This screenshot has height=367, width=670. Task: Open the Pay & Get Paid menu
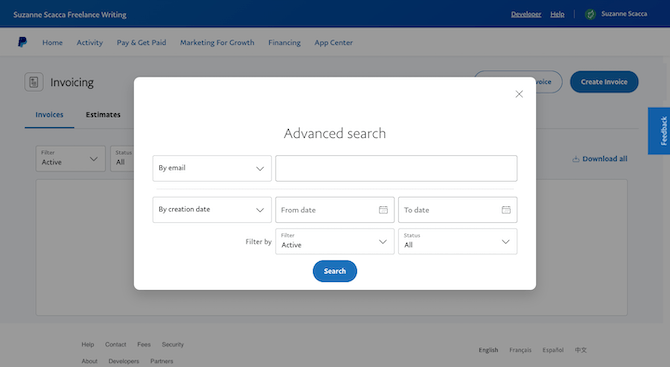[141, 42]
